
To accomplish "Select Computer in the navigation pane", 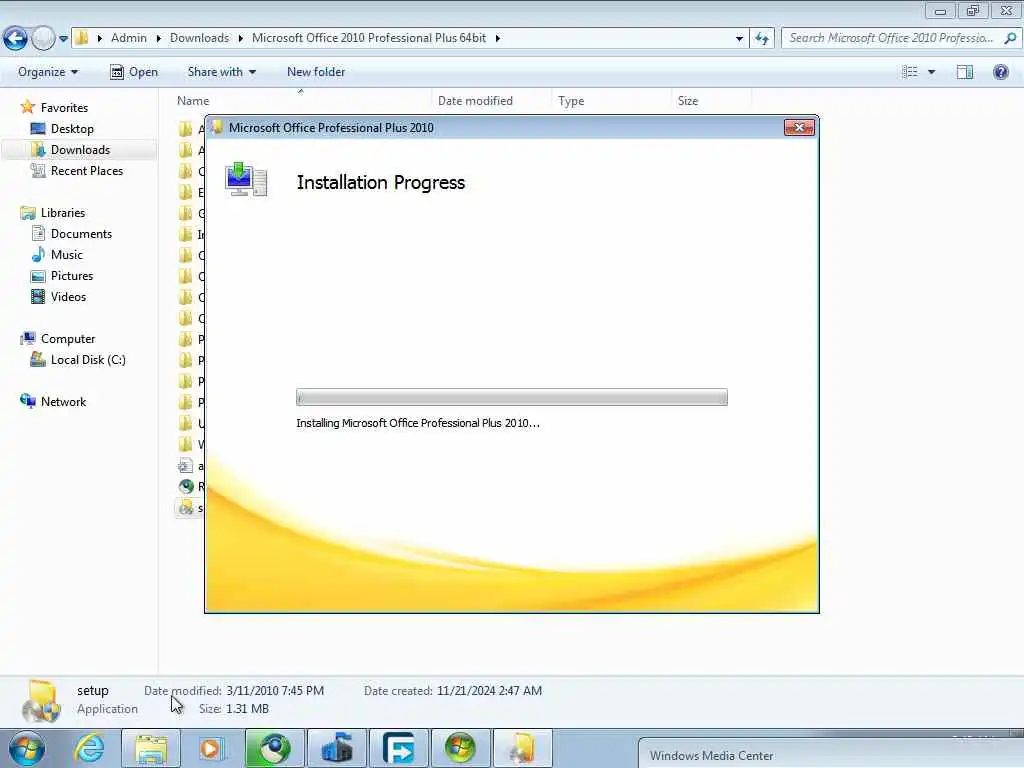I will pyautogui.click(x=68, y=339).
